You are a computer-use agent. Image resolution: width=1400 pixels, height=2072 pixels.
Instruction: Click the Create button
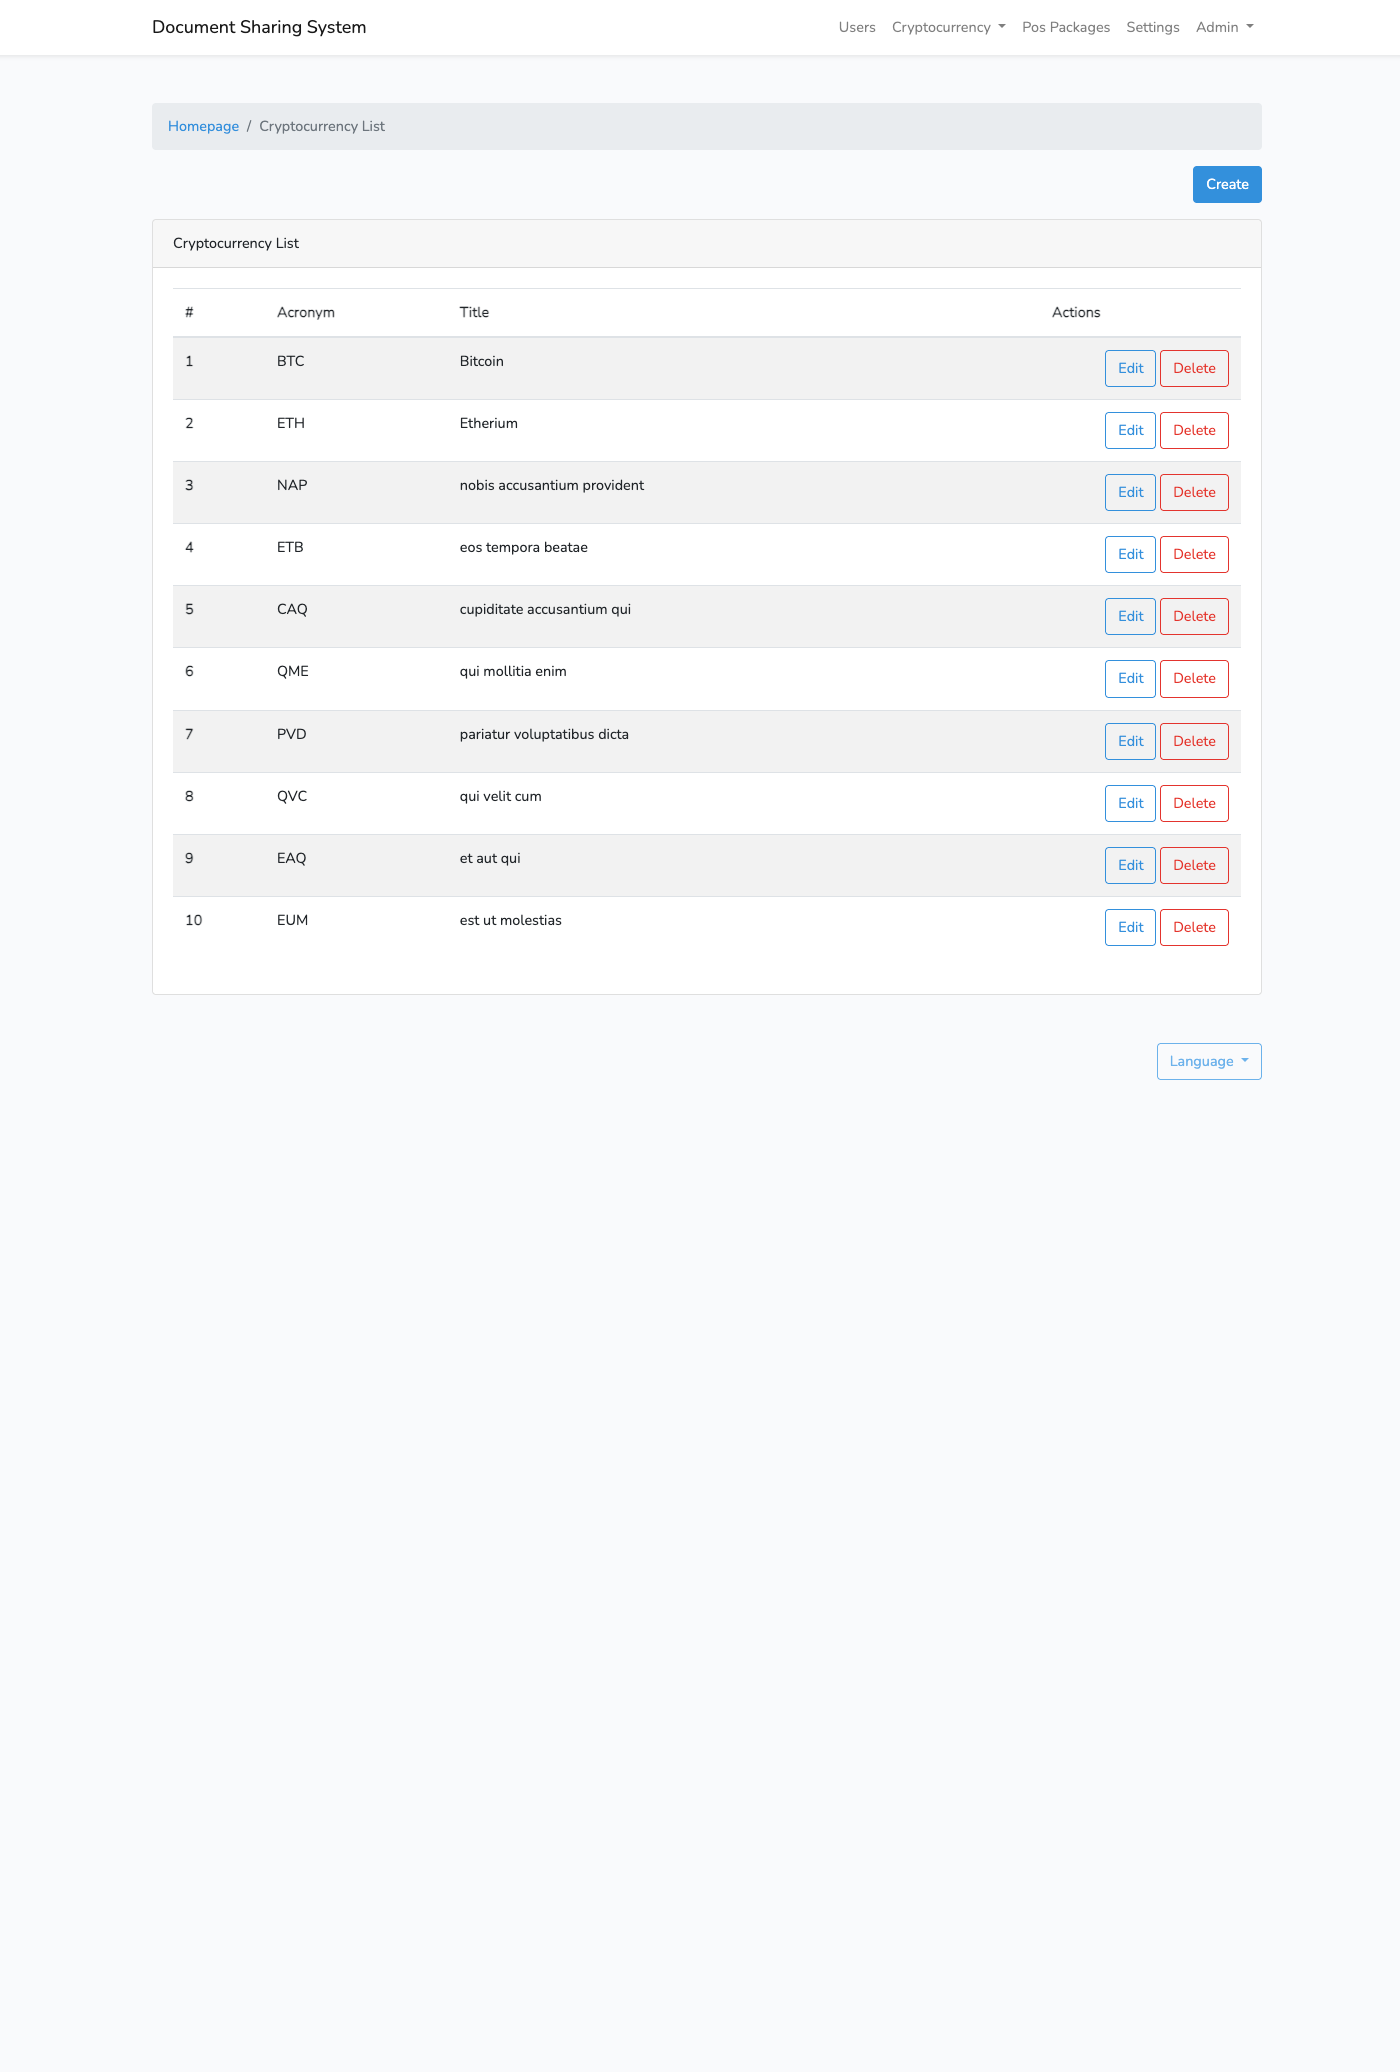click(1227, 184)
